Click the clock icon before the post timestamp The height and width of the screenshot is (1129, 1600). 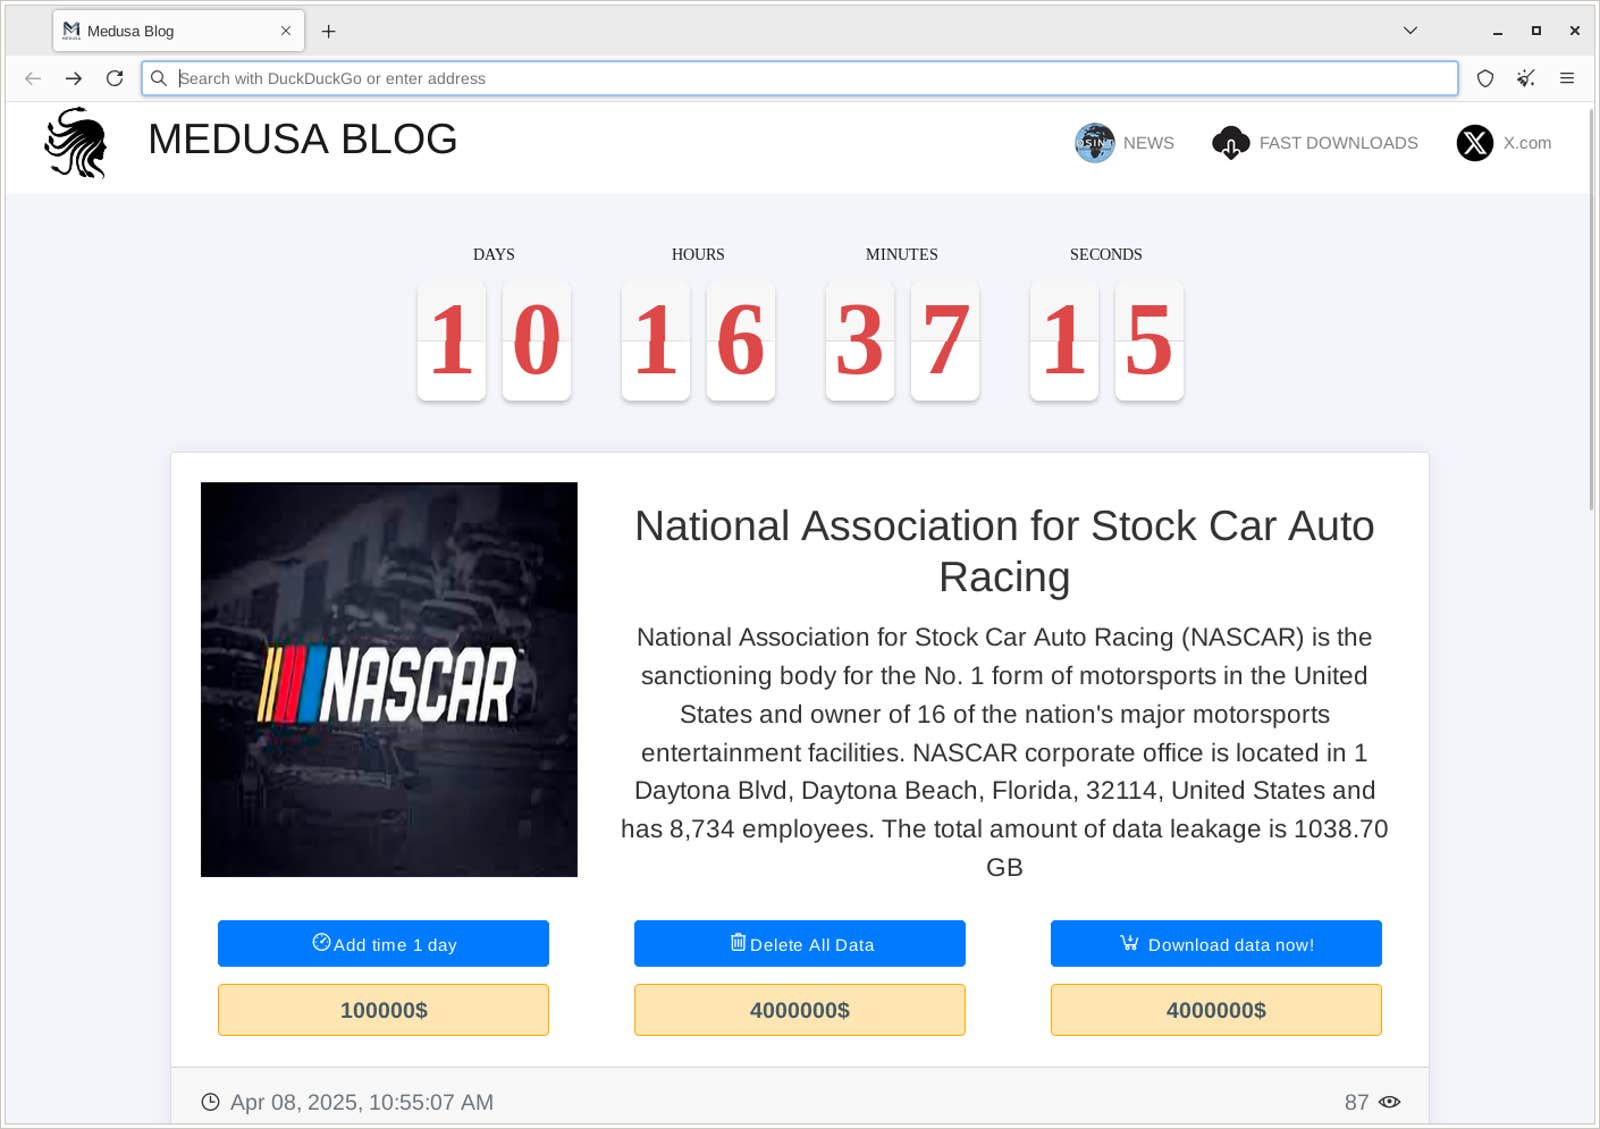211,1101
